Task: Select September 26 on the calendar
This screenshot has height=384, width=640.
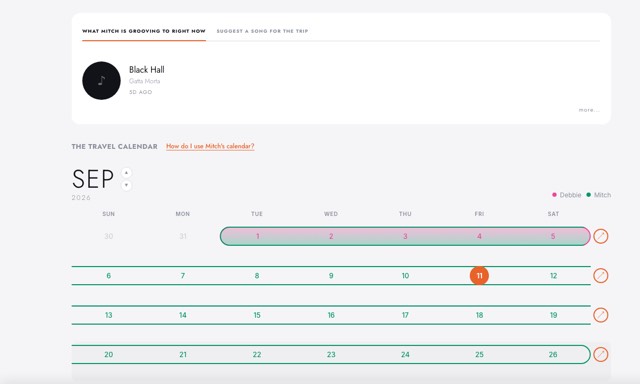Action: 553,355
